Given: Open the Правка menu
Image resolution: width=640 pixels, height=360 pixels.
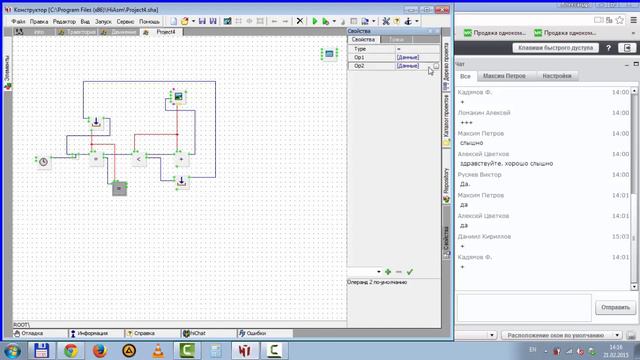Looking at the screenshot, I should tap(39, 21).
